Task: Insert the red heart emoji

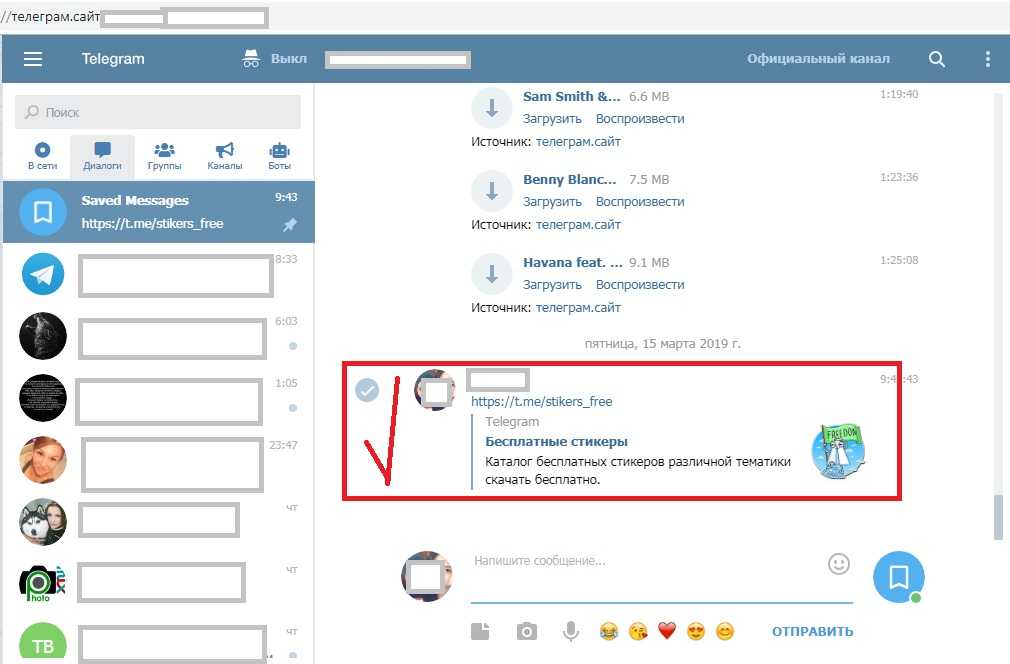Action: point(667,631)
